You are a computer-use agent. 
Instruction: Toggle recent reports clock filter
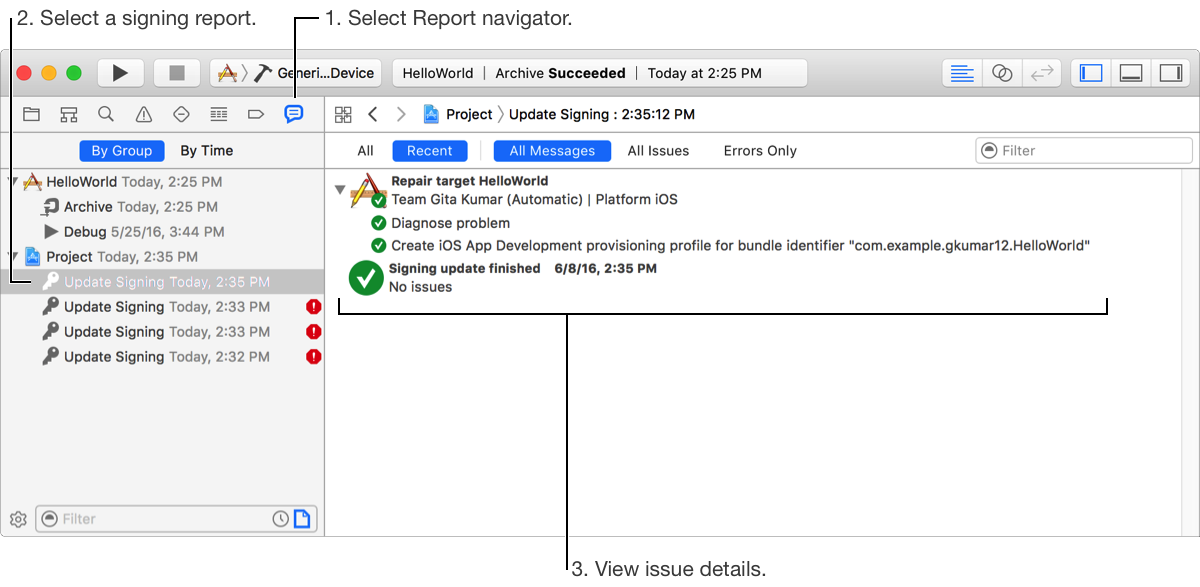(x=281, y=519)
